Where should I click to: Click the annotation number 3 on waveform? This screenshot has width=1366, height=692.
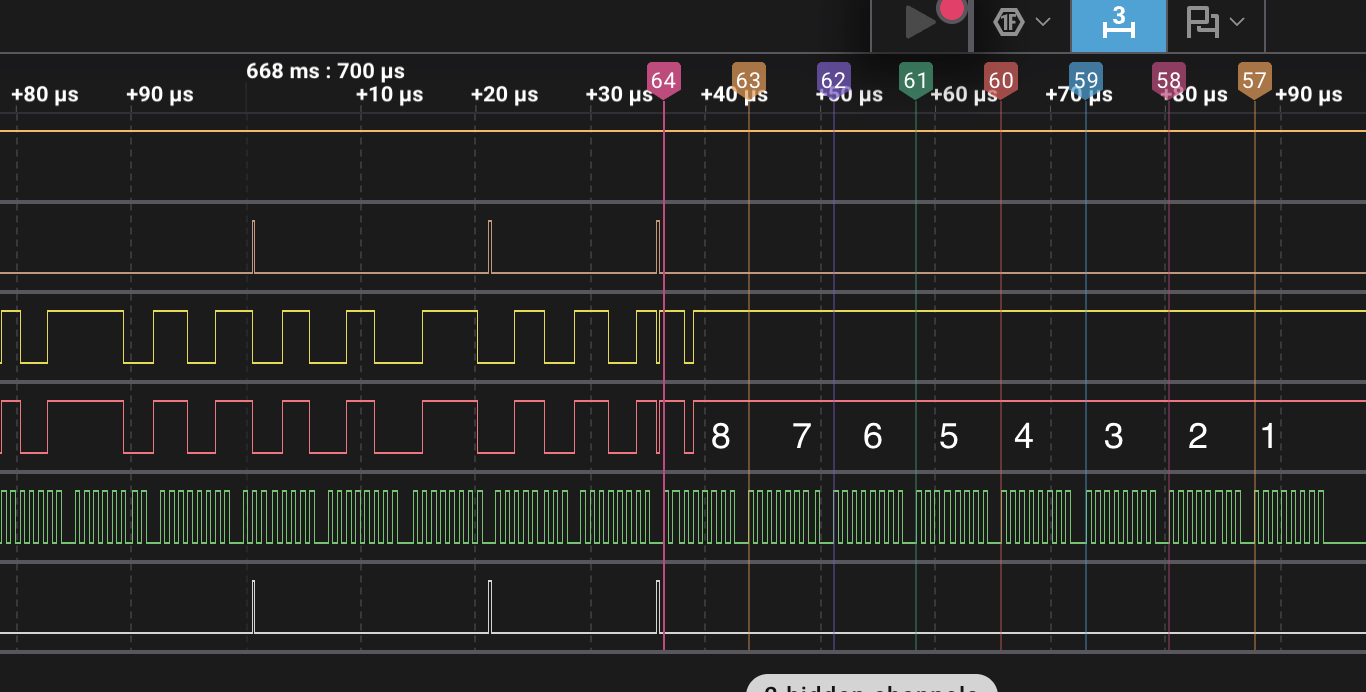coord(1113,436)
